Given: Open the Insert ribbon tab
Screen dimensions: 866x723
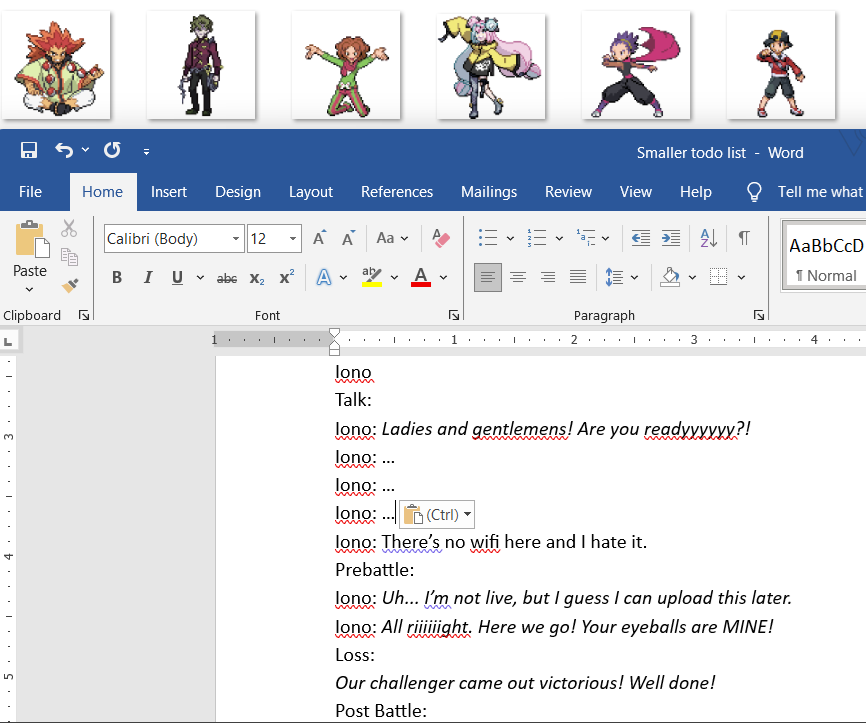Looking at the screenshot, I should click(169, 192).
